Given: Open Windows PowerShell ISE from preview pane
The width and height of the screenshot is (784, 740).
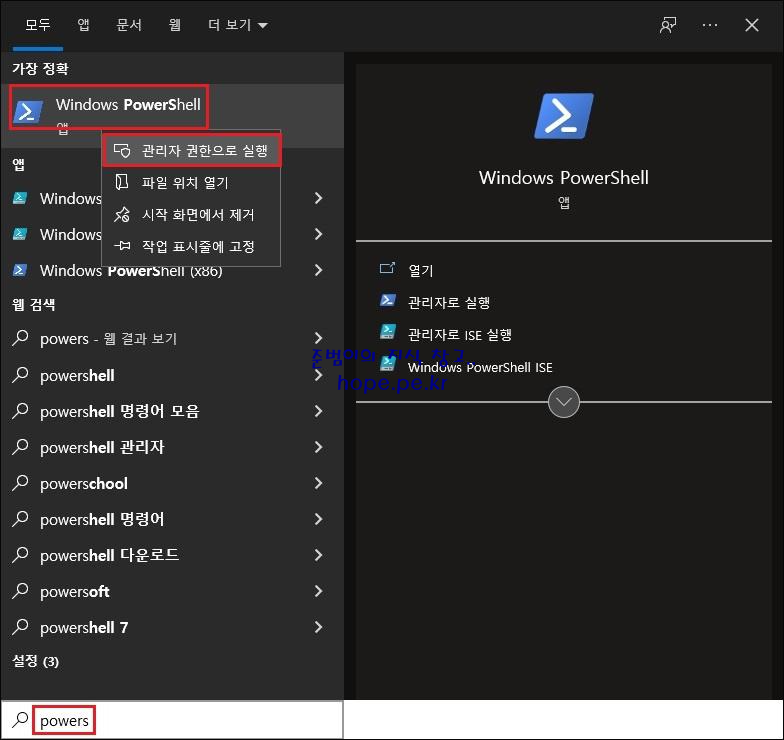Looking at the screenshot, I should (x=480, y=368).
